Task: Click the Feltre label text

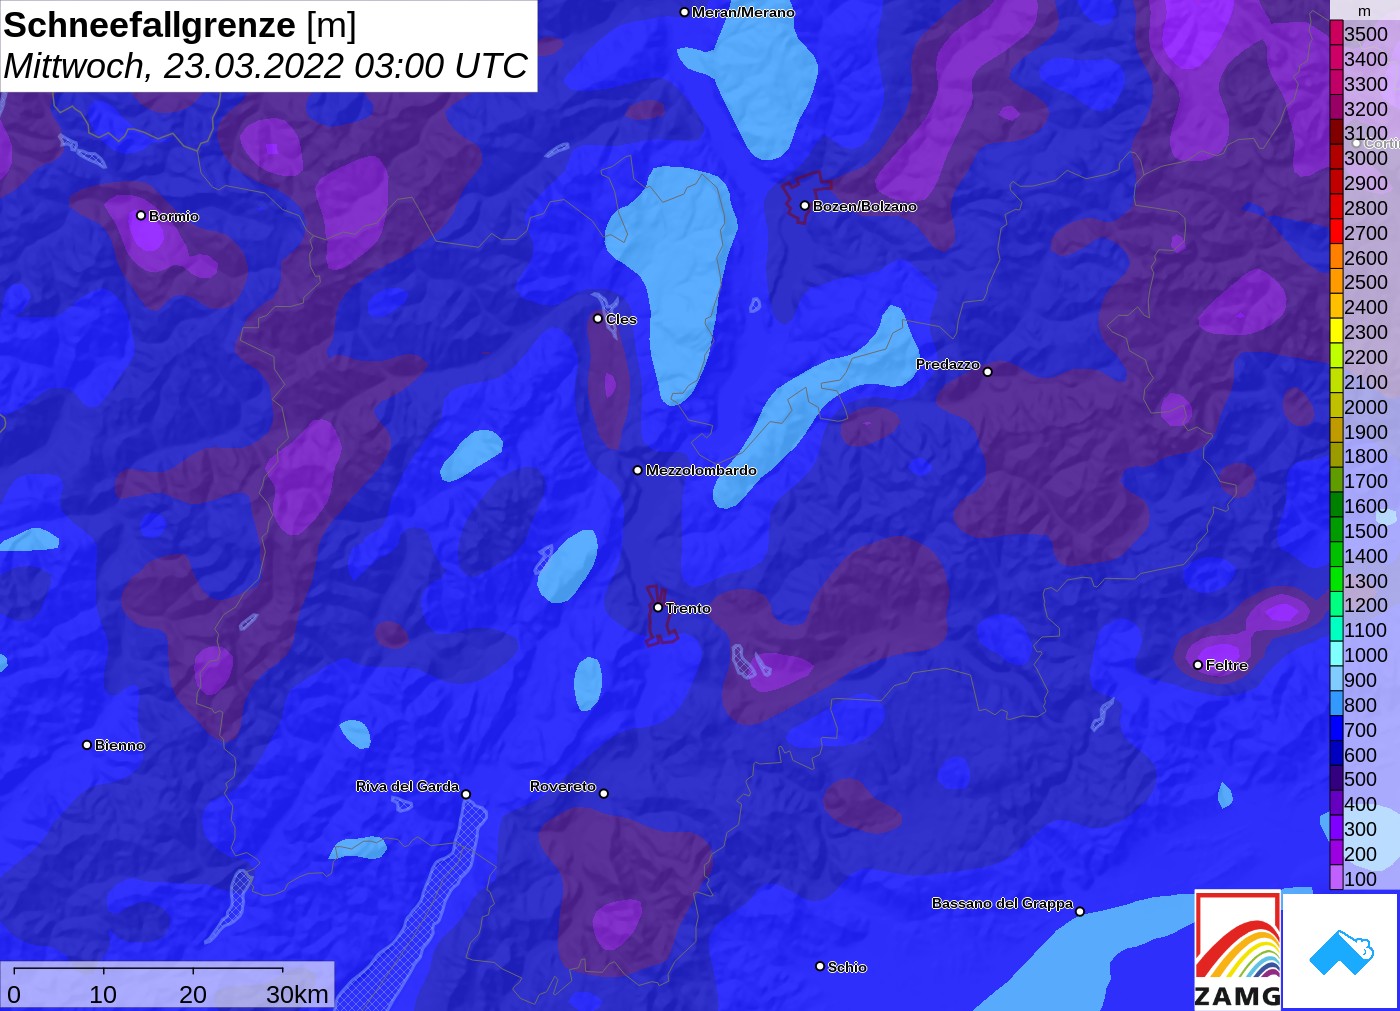Action: point(1227,665)
